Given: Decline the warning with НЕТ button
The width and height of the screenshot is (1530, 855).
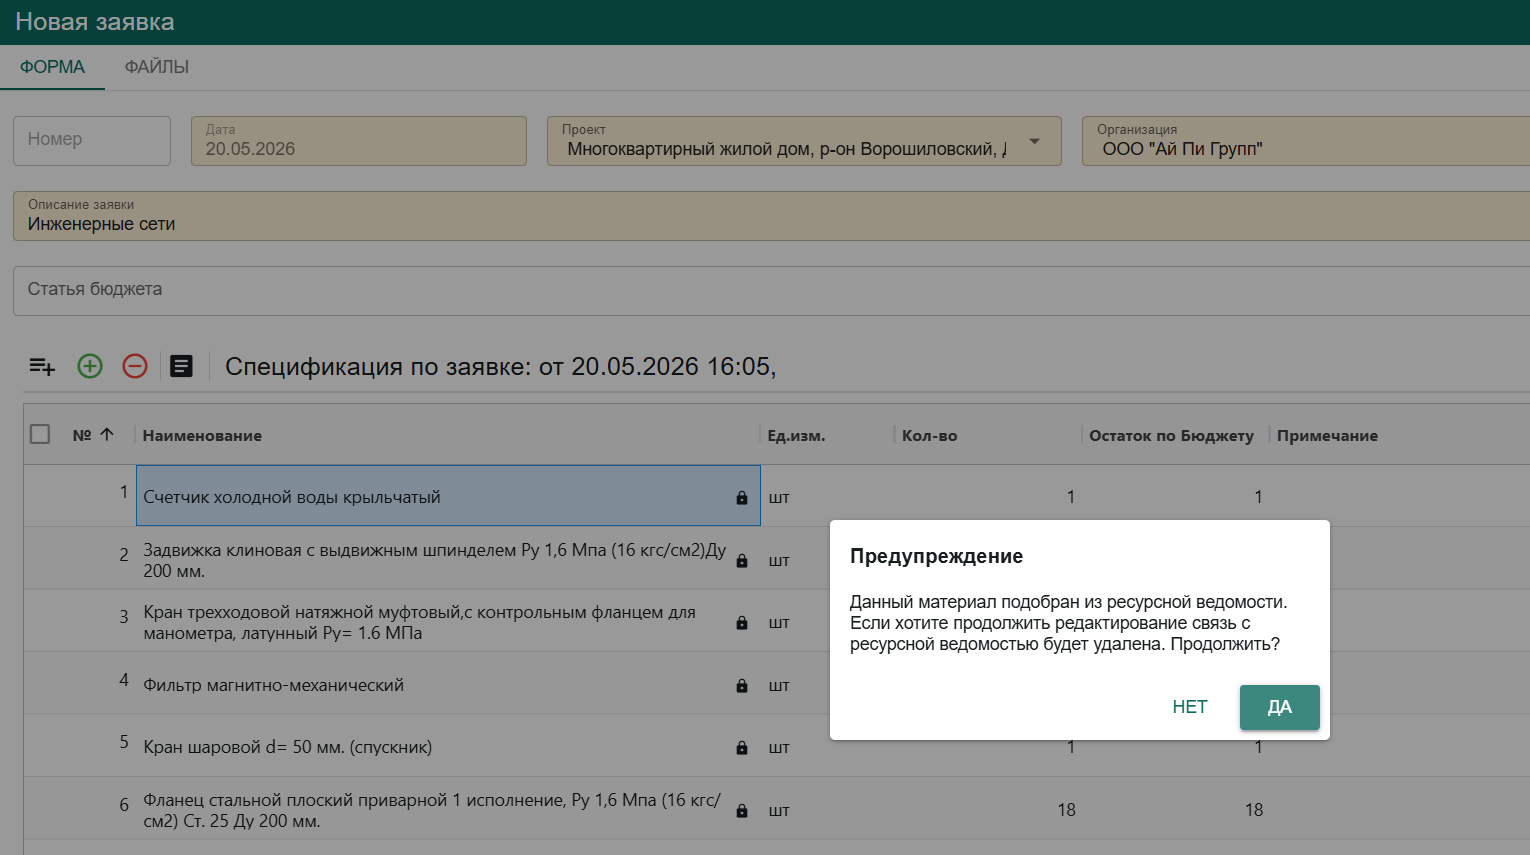Looking at the screenshot, I should 1189,707.
